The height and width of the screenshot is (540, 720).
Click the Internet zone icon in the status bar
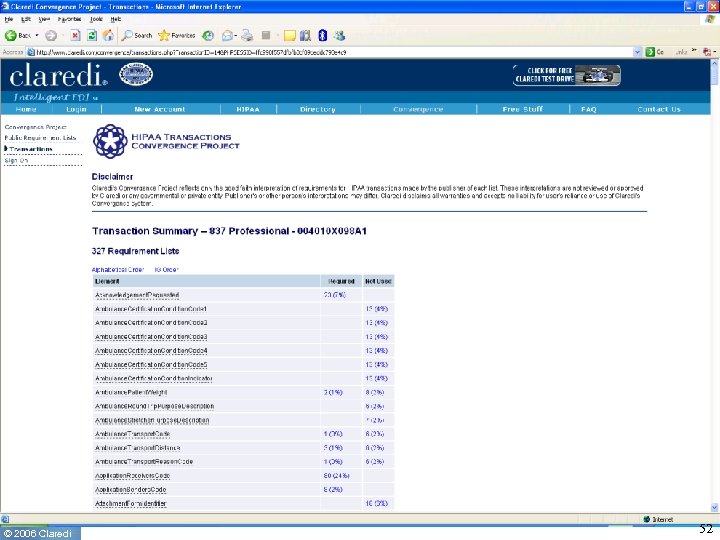point(647,519)
